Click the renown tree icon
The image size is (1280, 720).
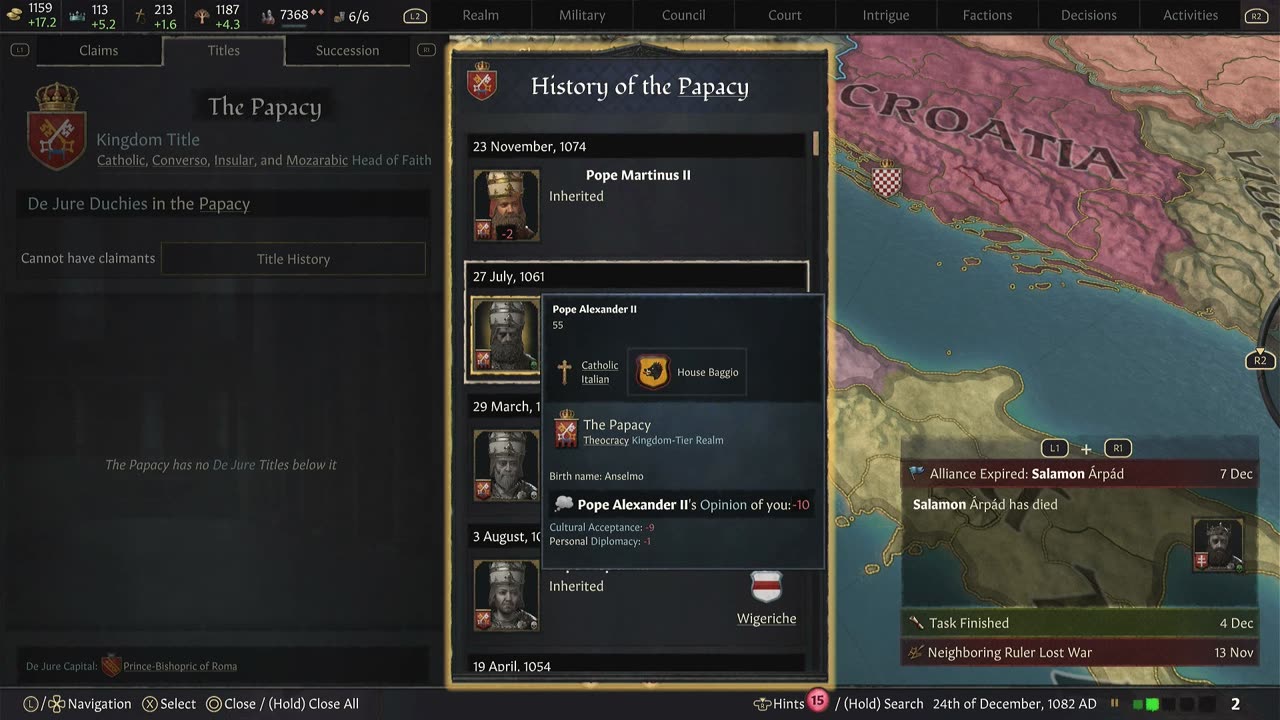pos(202,15)
